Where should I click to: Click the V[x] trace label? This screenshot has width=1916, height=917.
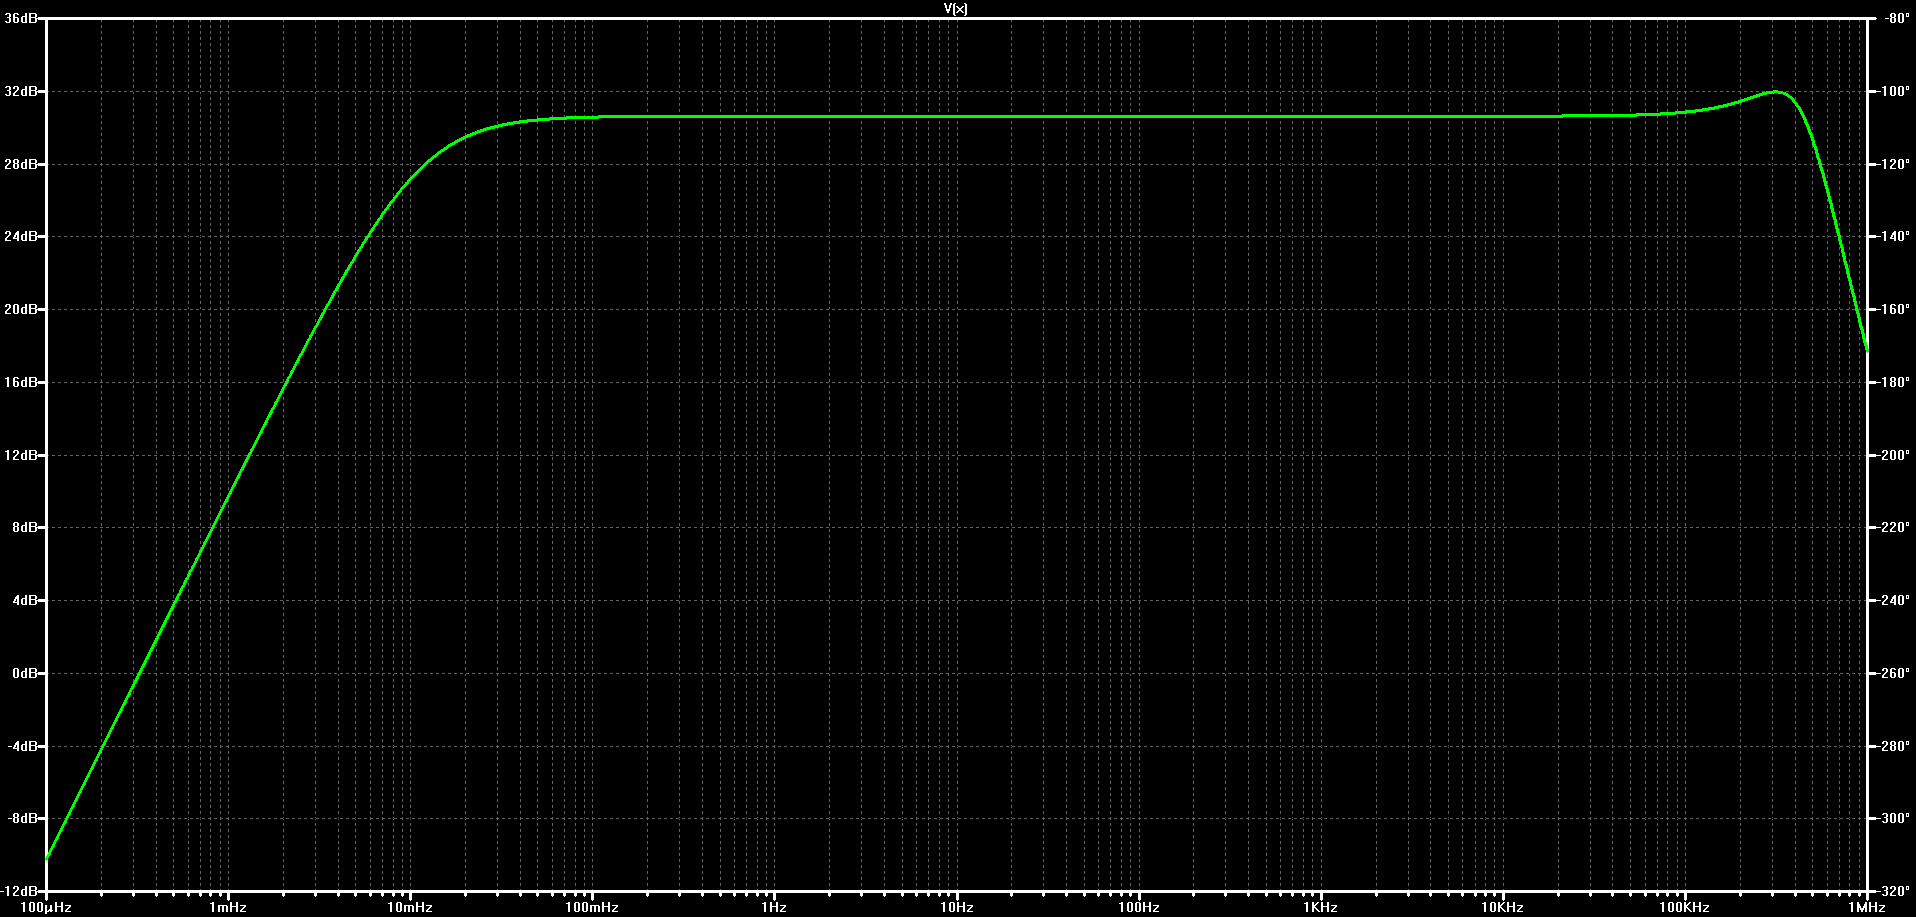pos(956,9)
